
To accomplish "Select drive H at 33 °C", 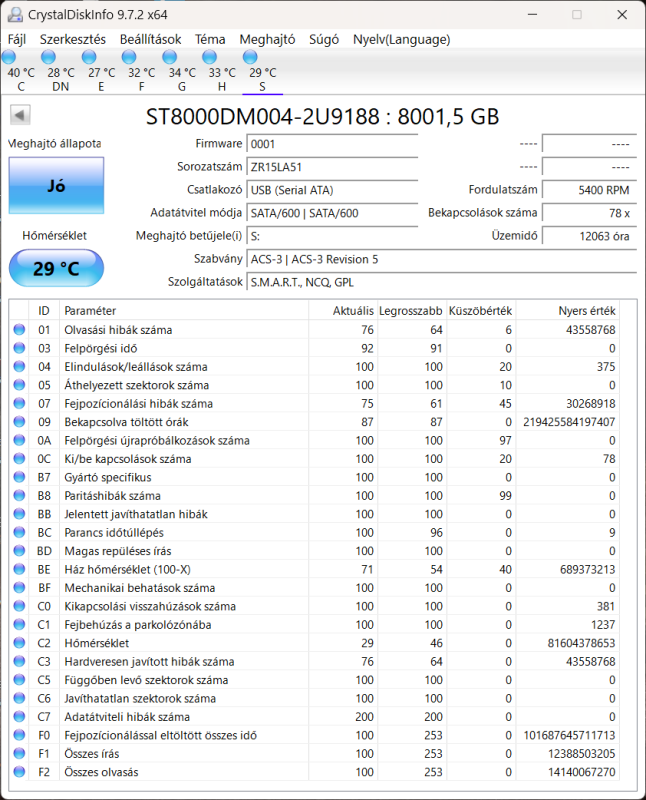I will coord(222,71).
